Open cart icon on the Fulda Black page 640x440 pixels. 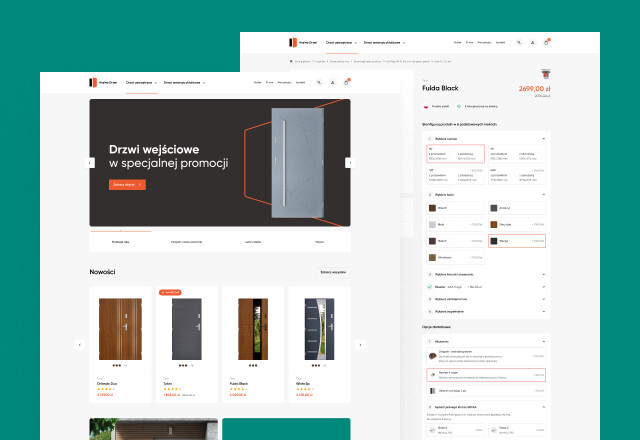point(546,43)
